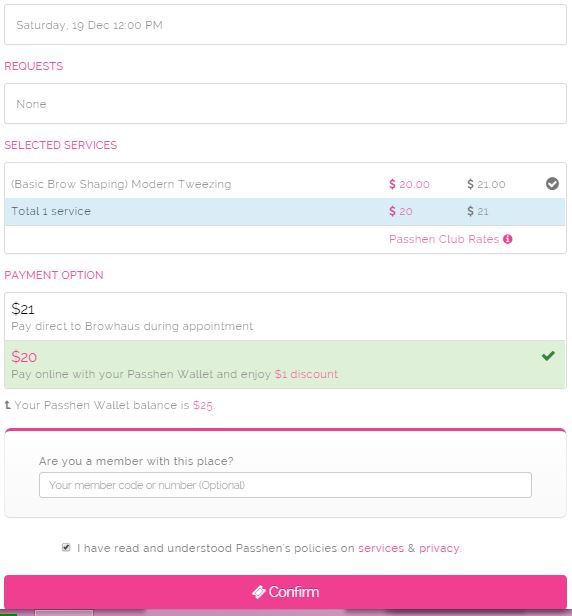Focus the member code or number field
The width and height of the screenshot is (572, 616).
(x=285, y=485)
